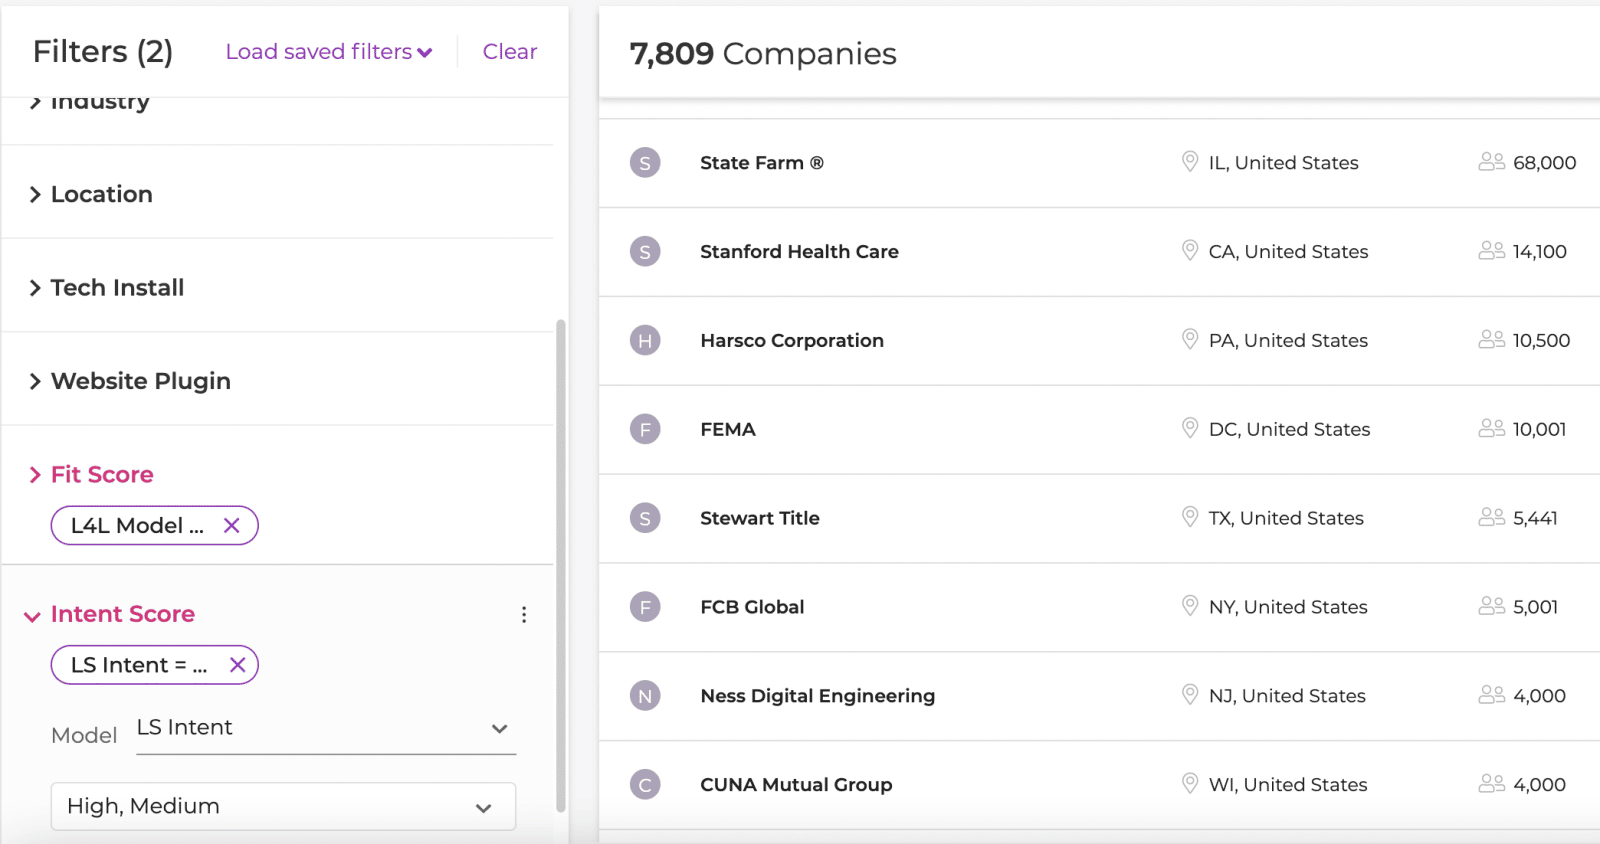Click DC, United States location text
This screenshot has width=1600, height=844.
[1289, 429]
